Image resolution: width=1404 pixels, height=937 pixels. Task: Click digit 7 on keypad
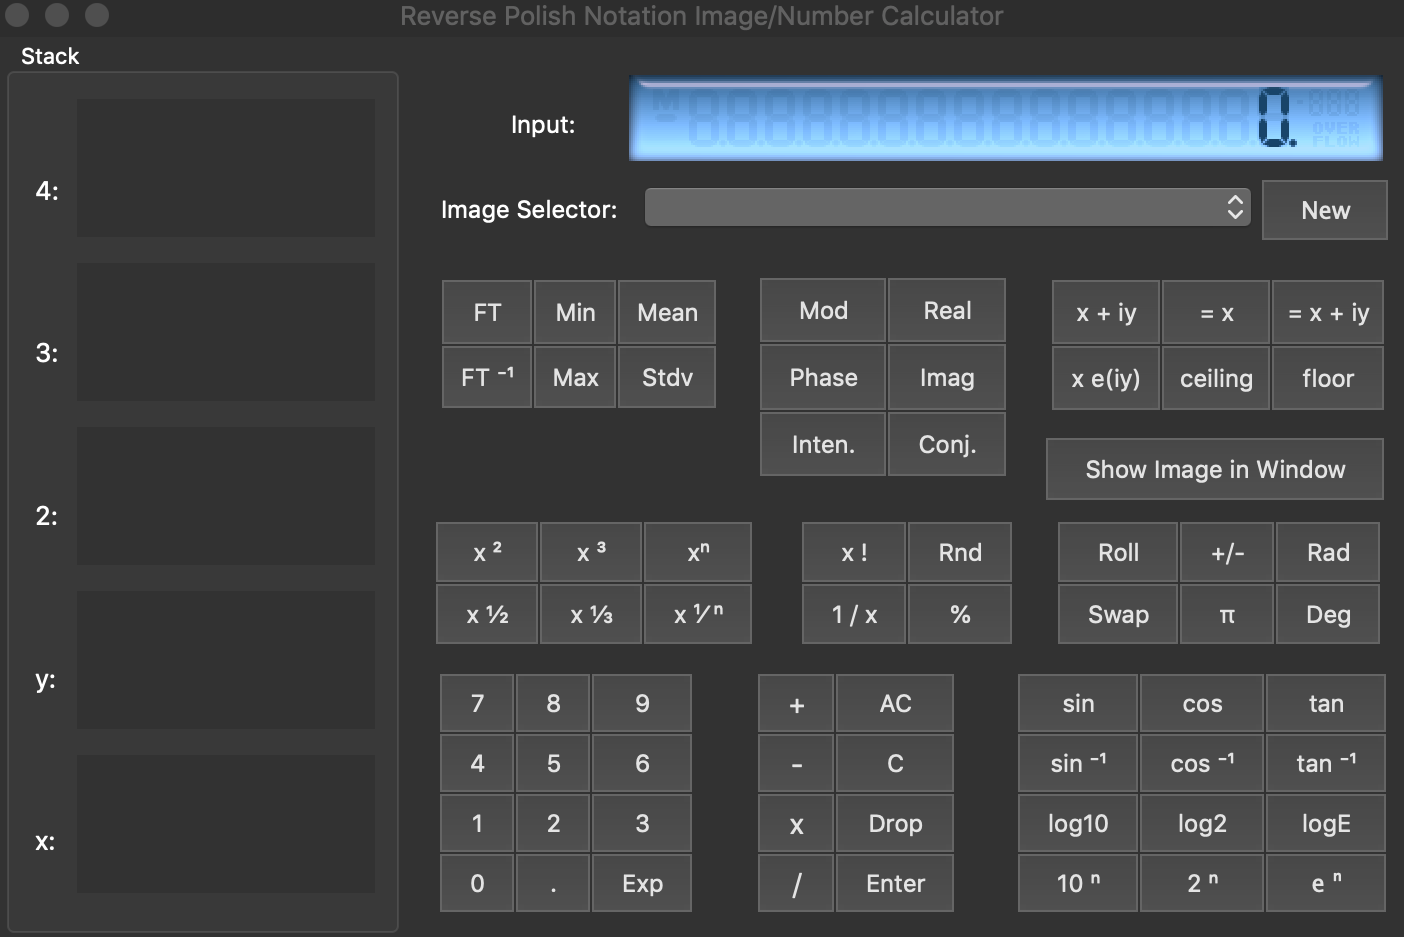[477, 703]
